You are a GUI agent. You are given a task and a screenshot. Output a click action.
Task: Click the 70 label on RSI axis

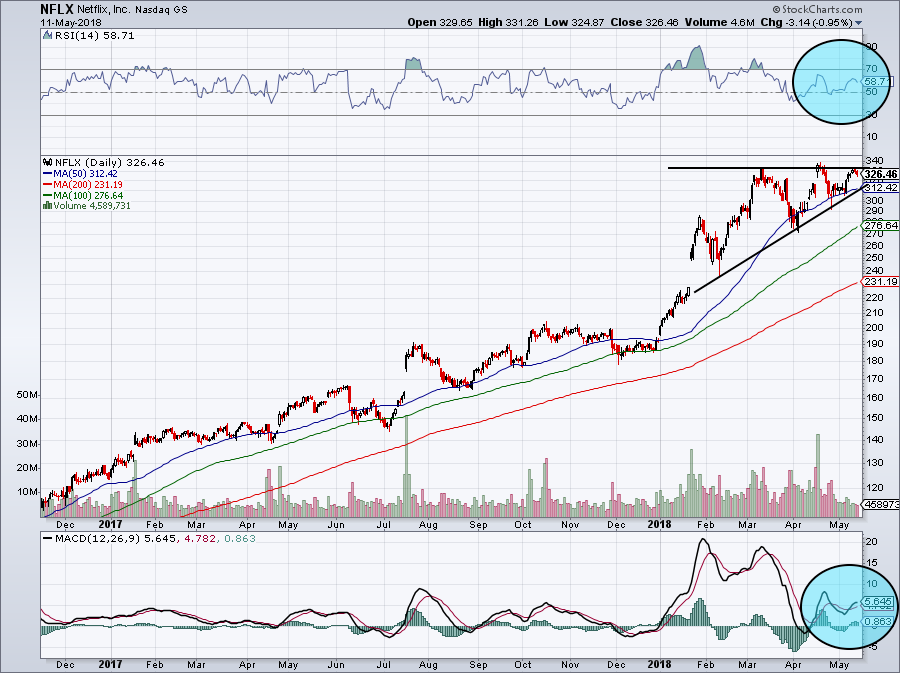[871, 69]
